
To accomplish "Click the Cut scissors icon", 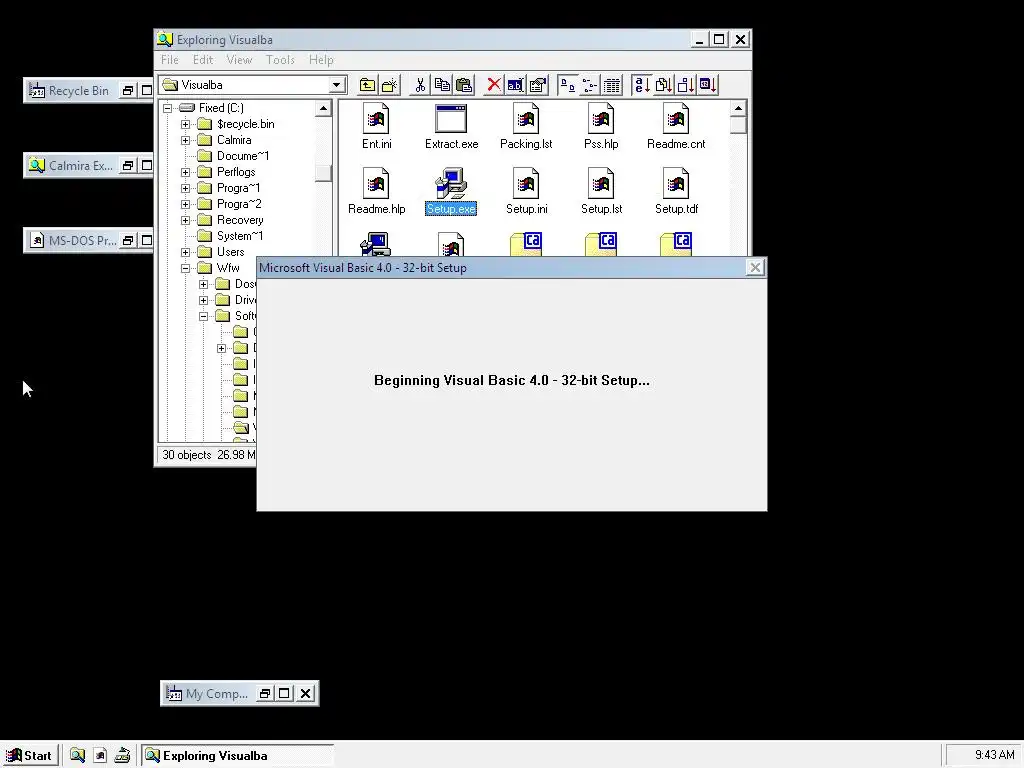I will 420,85.
